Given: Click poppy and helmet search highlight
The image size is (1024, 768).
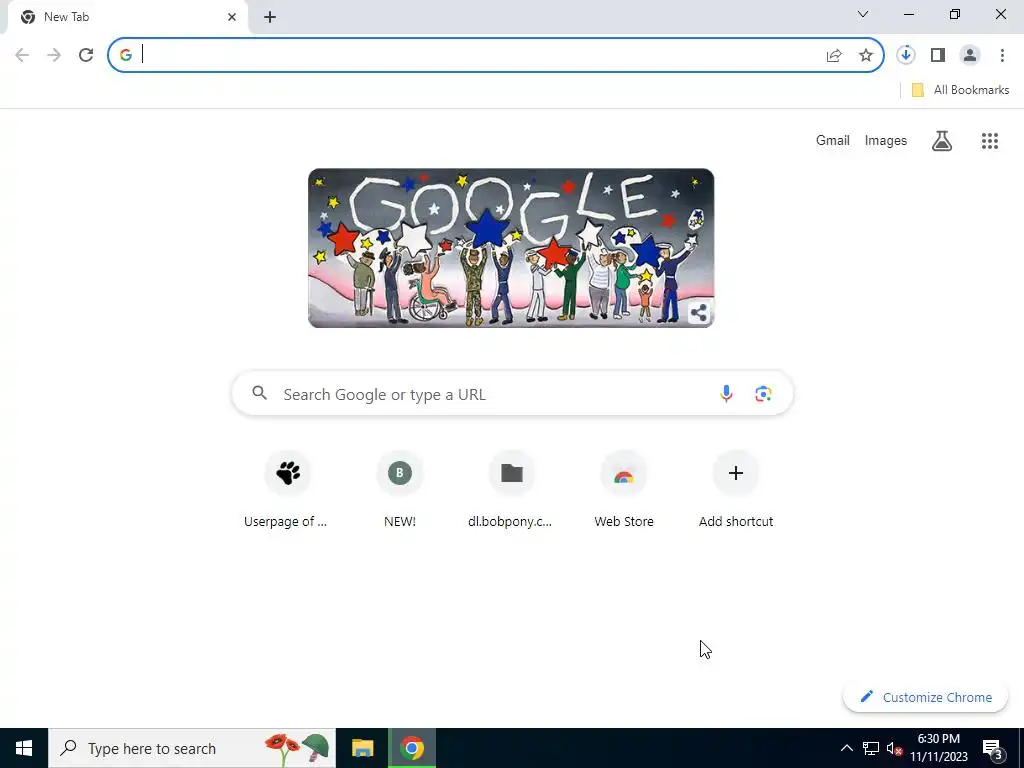Looking at the screenshot, I should (297, 748).
